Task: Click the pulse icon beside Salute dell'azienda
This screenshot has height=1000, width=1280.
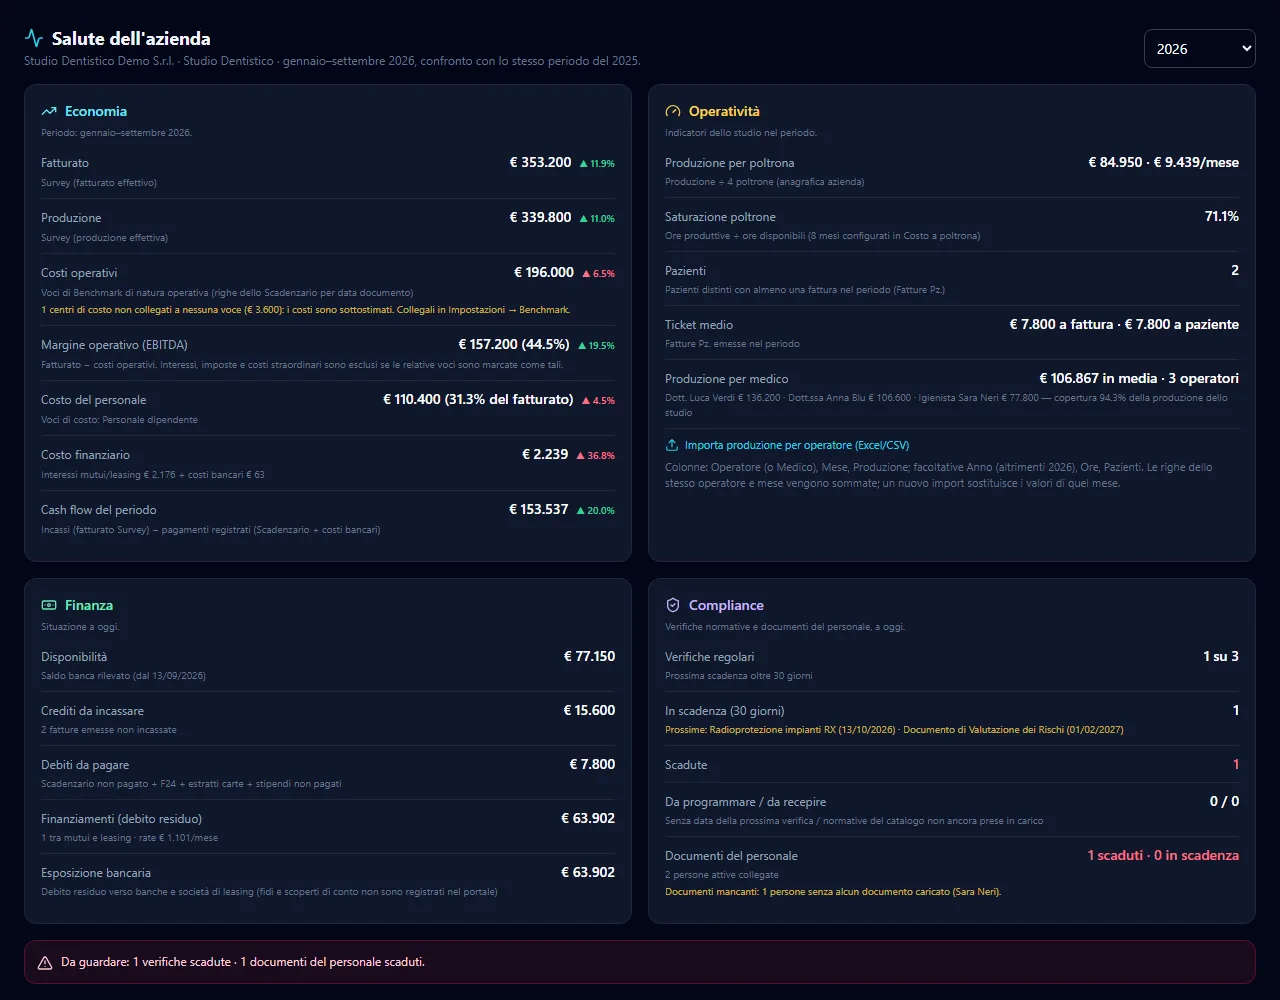Action: pos(34,39)
